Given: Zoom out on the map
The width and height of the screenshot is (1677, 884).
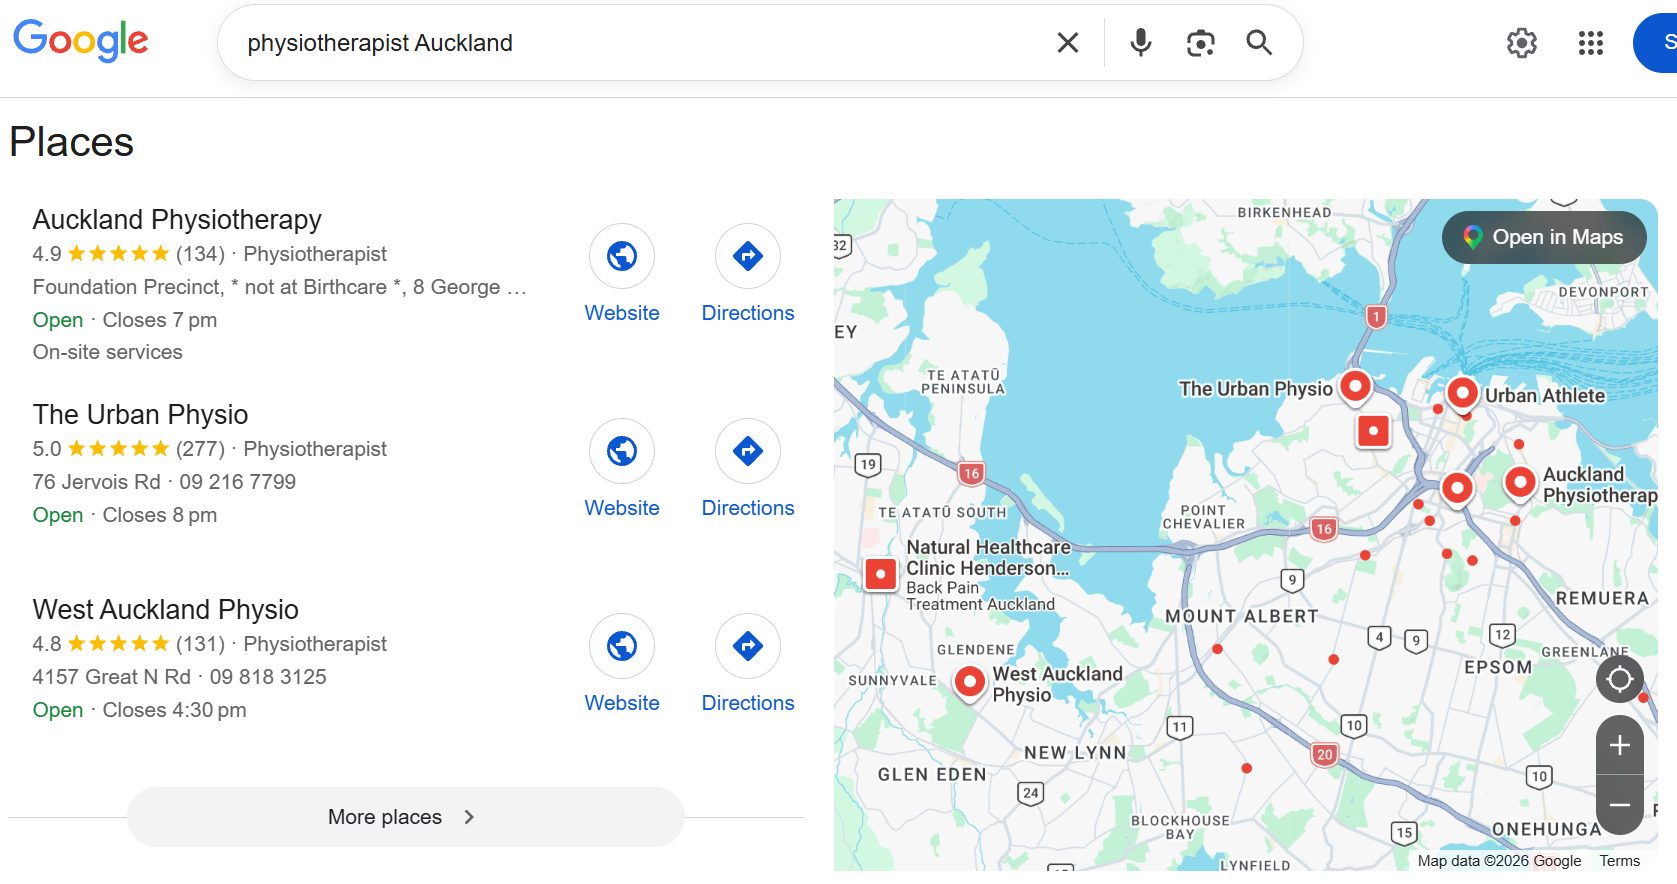Looking at the screenshot, I should click(x=1620, y=805).
